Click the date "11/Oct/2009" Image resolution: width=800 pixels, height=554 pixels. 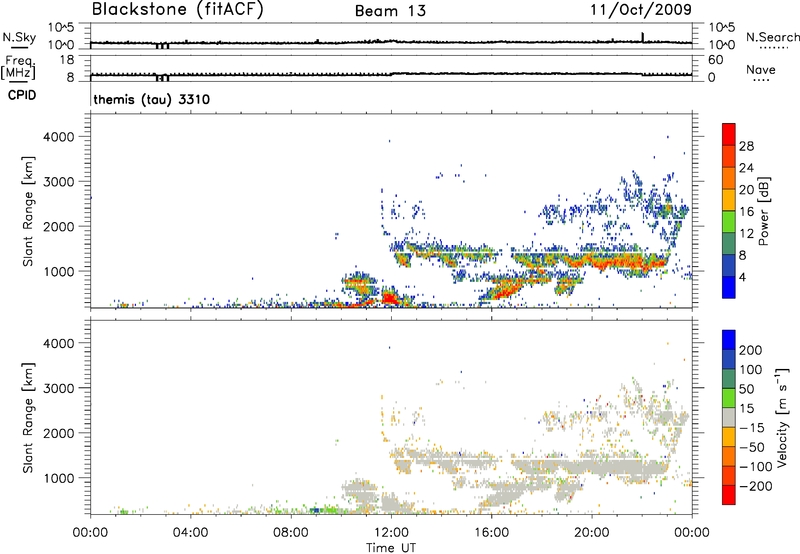tap(641, 10)
